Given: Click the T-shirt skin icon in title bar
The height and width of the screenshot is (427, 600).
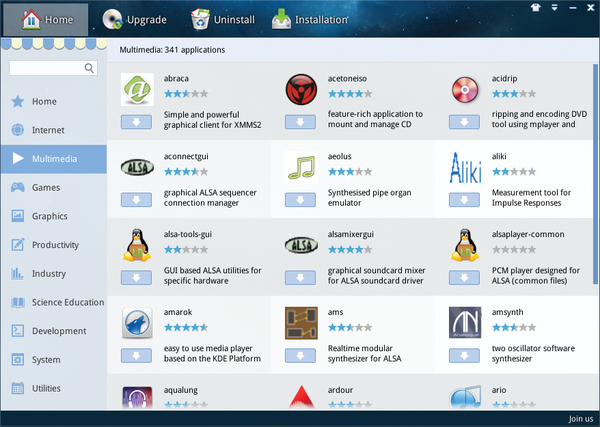Looking at the screenshot, I should [x=536, y=7].
